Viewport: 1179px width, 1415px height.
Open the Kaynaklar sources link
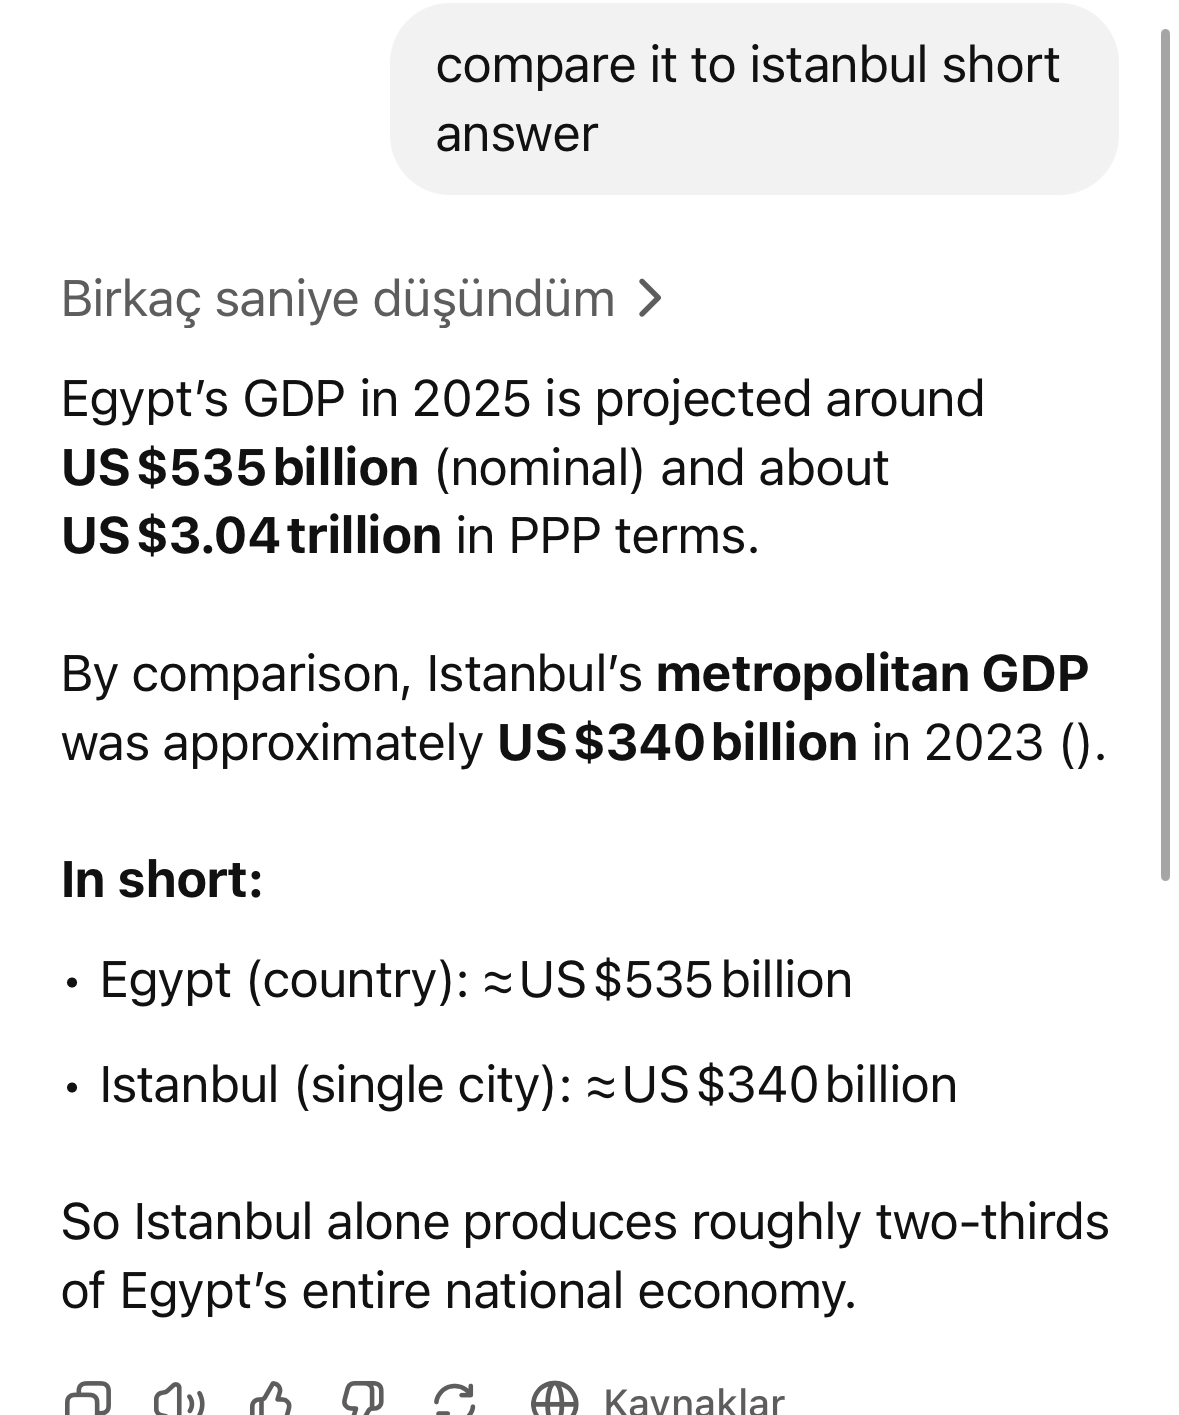[657, 1400]
